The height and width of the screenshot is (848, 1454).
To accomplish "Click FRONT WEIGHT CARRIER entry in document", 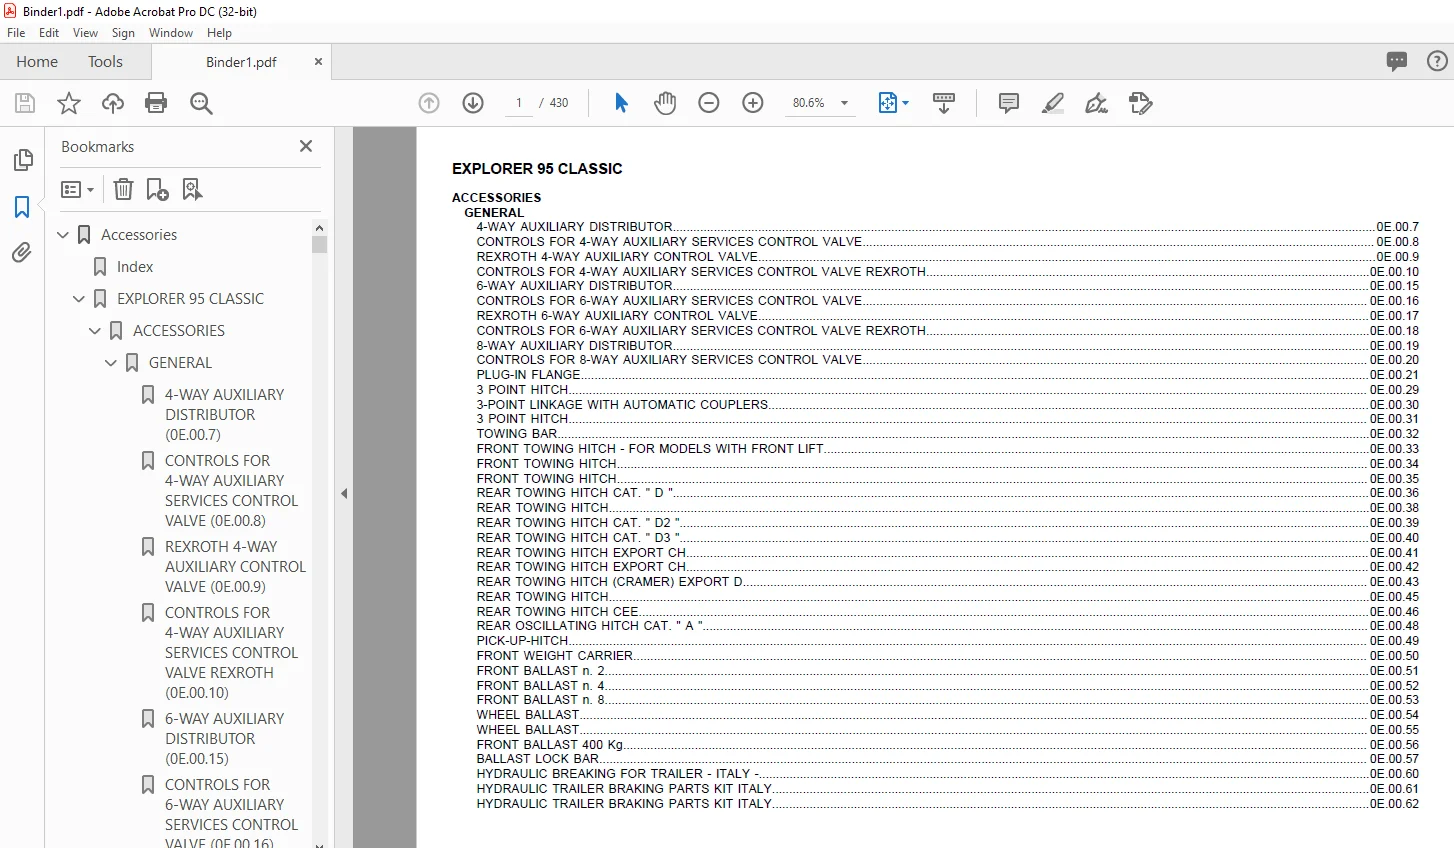I will (x=554, y=656).
